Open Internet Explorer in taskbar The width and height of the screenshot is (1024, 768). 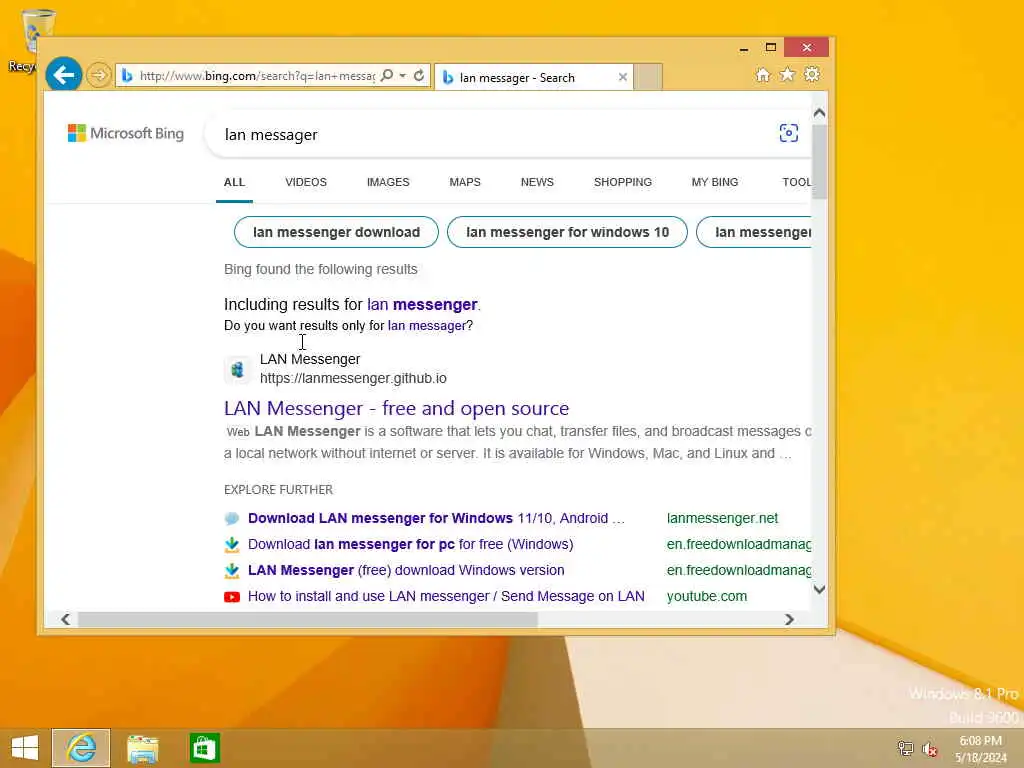pos(81,748)
